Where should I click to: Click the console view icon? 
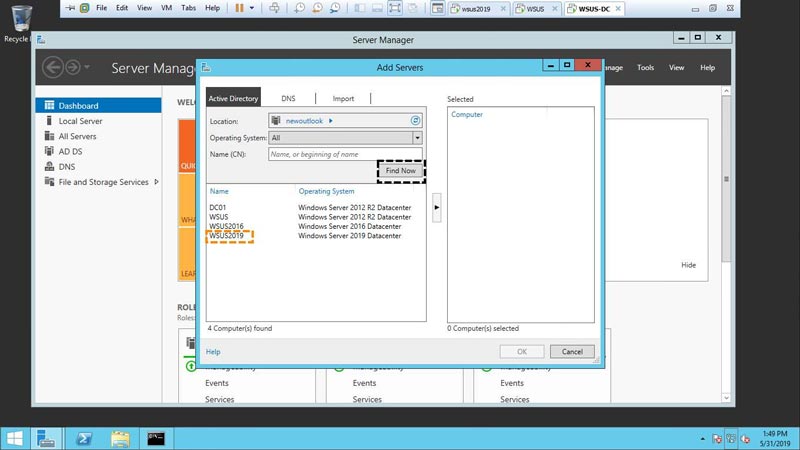(437, 8)
